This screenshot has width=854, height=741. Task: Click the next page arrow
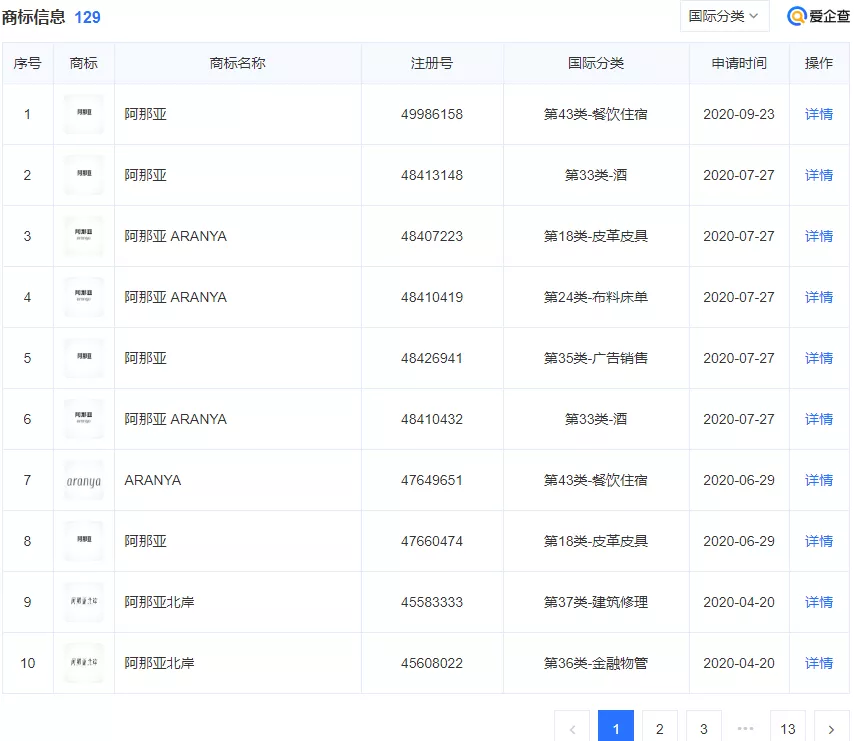click(x=831, y=727)
